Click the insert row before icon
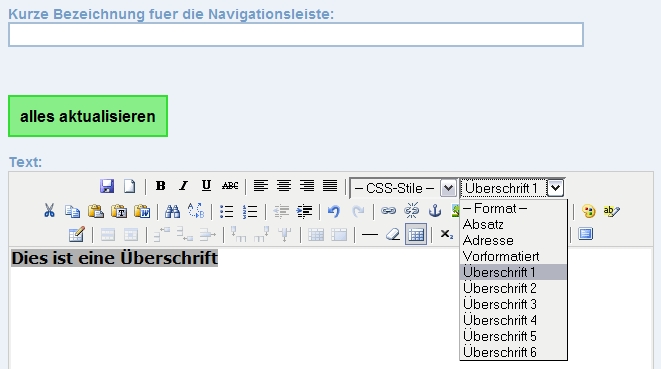 [161, 234]
